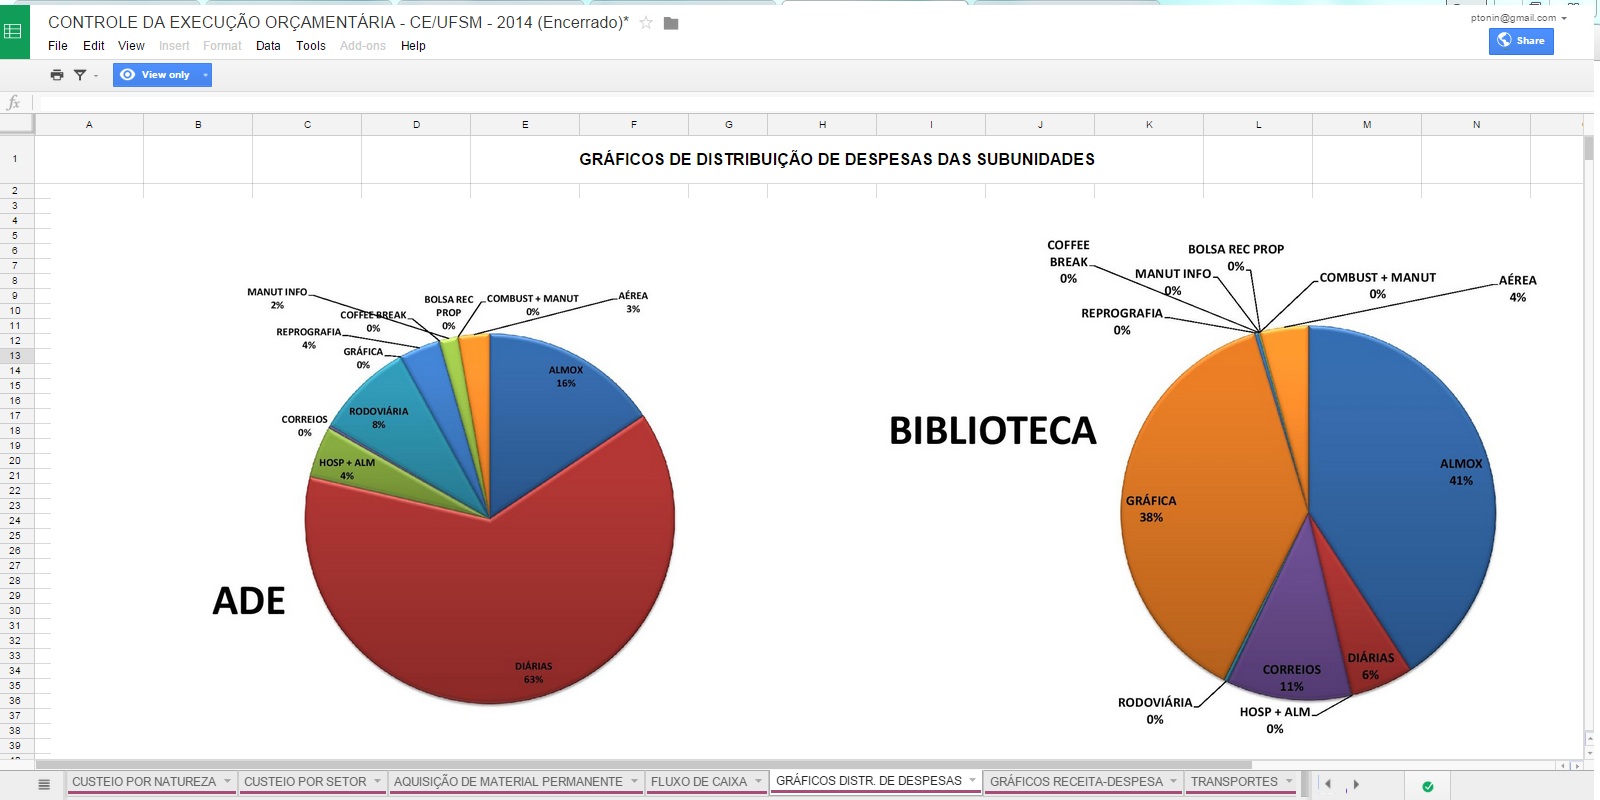Open AQUISIÇÃO DE MATERIAL PERMANENTE tab arrow

click(634, 781)
